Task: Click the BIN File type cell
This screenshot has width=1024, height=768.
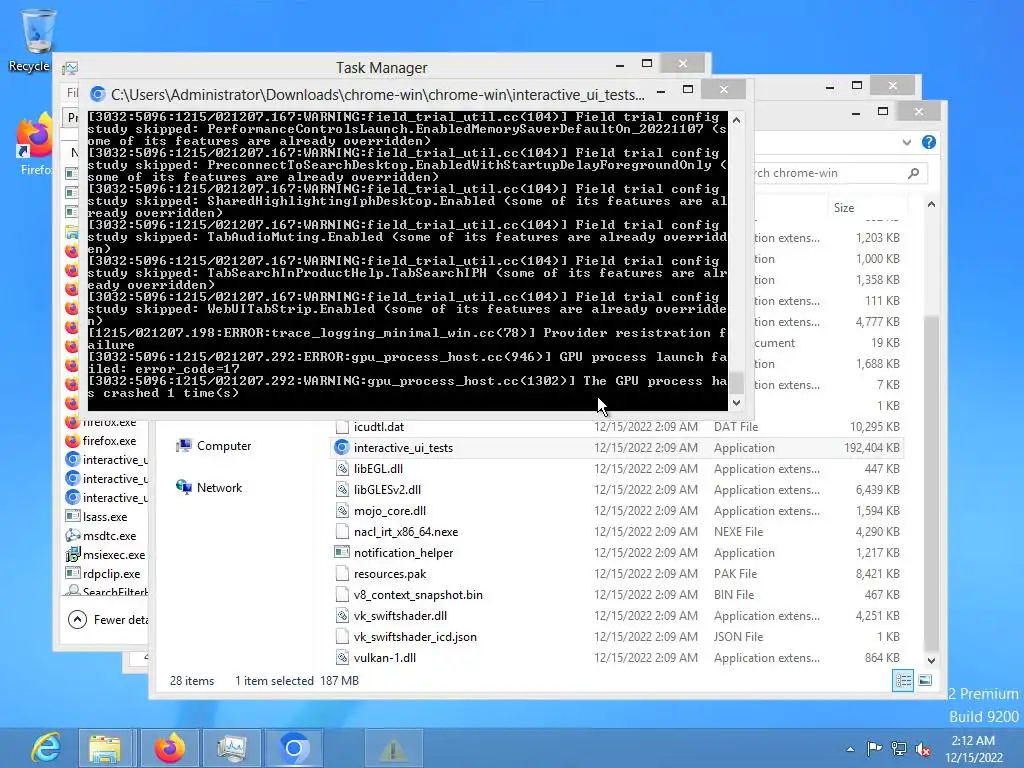Action: [x=734, y=595]
